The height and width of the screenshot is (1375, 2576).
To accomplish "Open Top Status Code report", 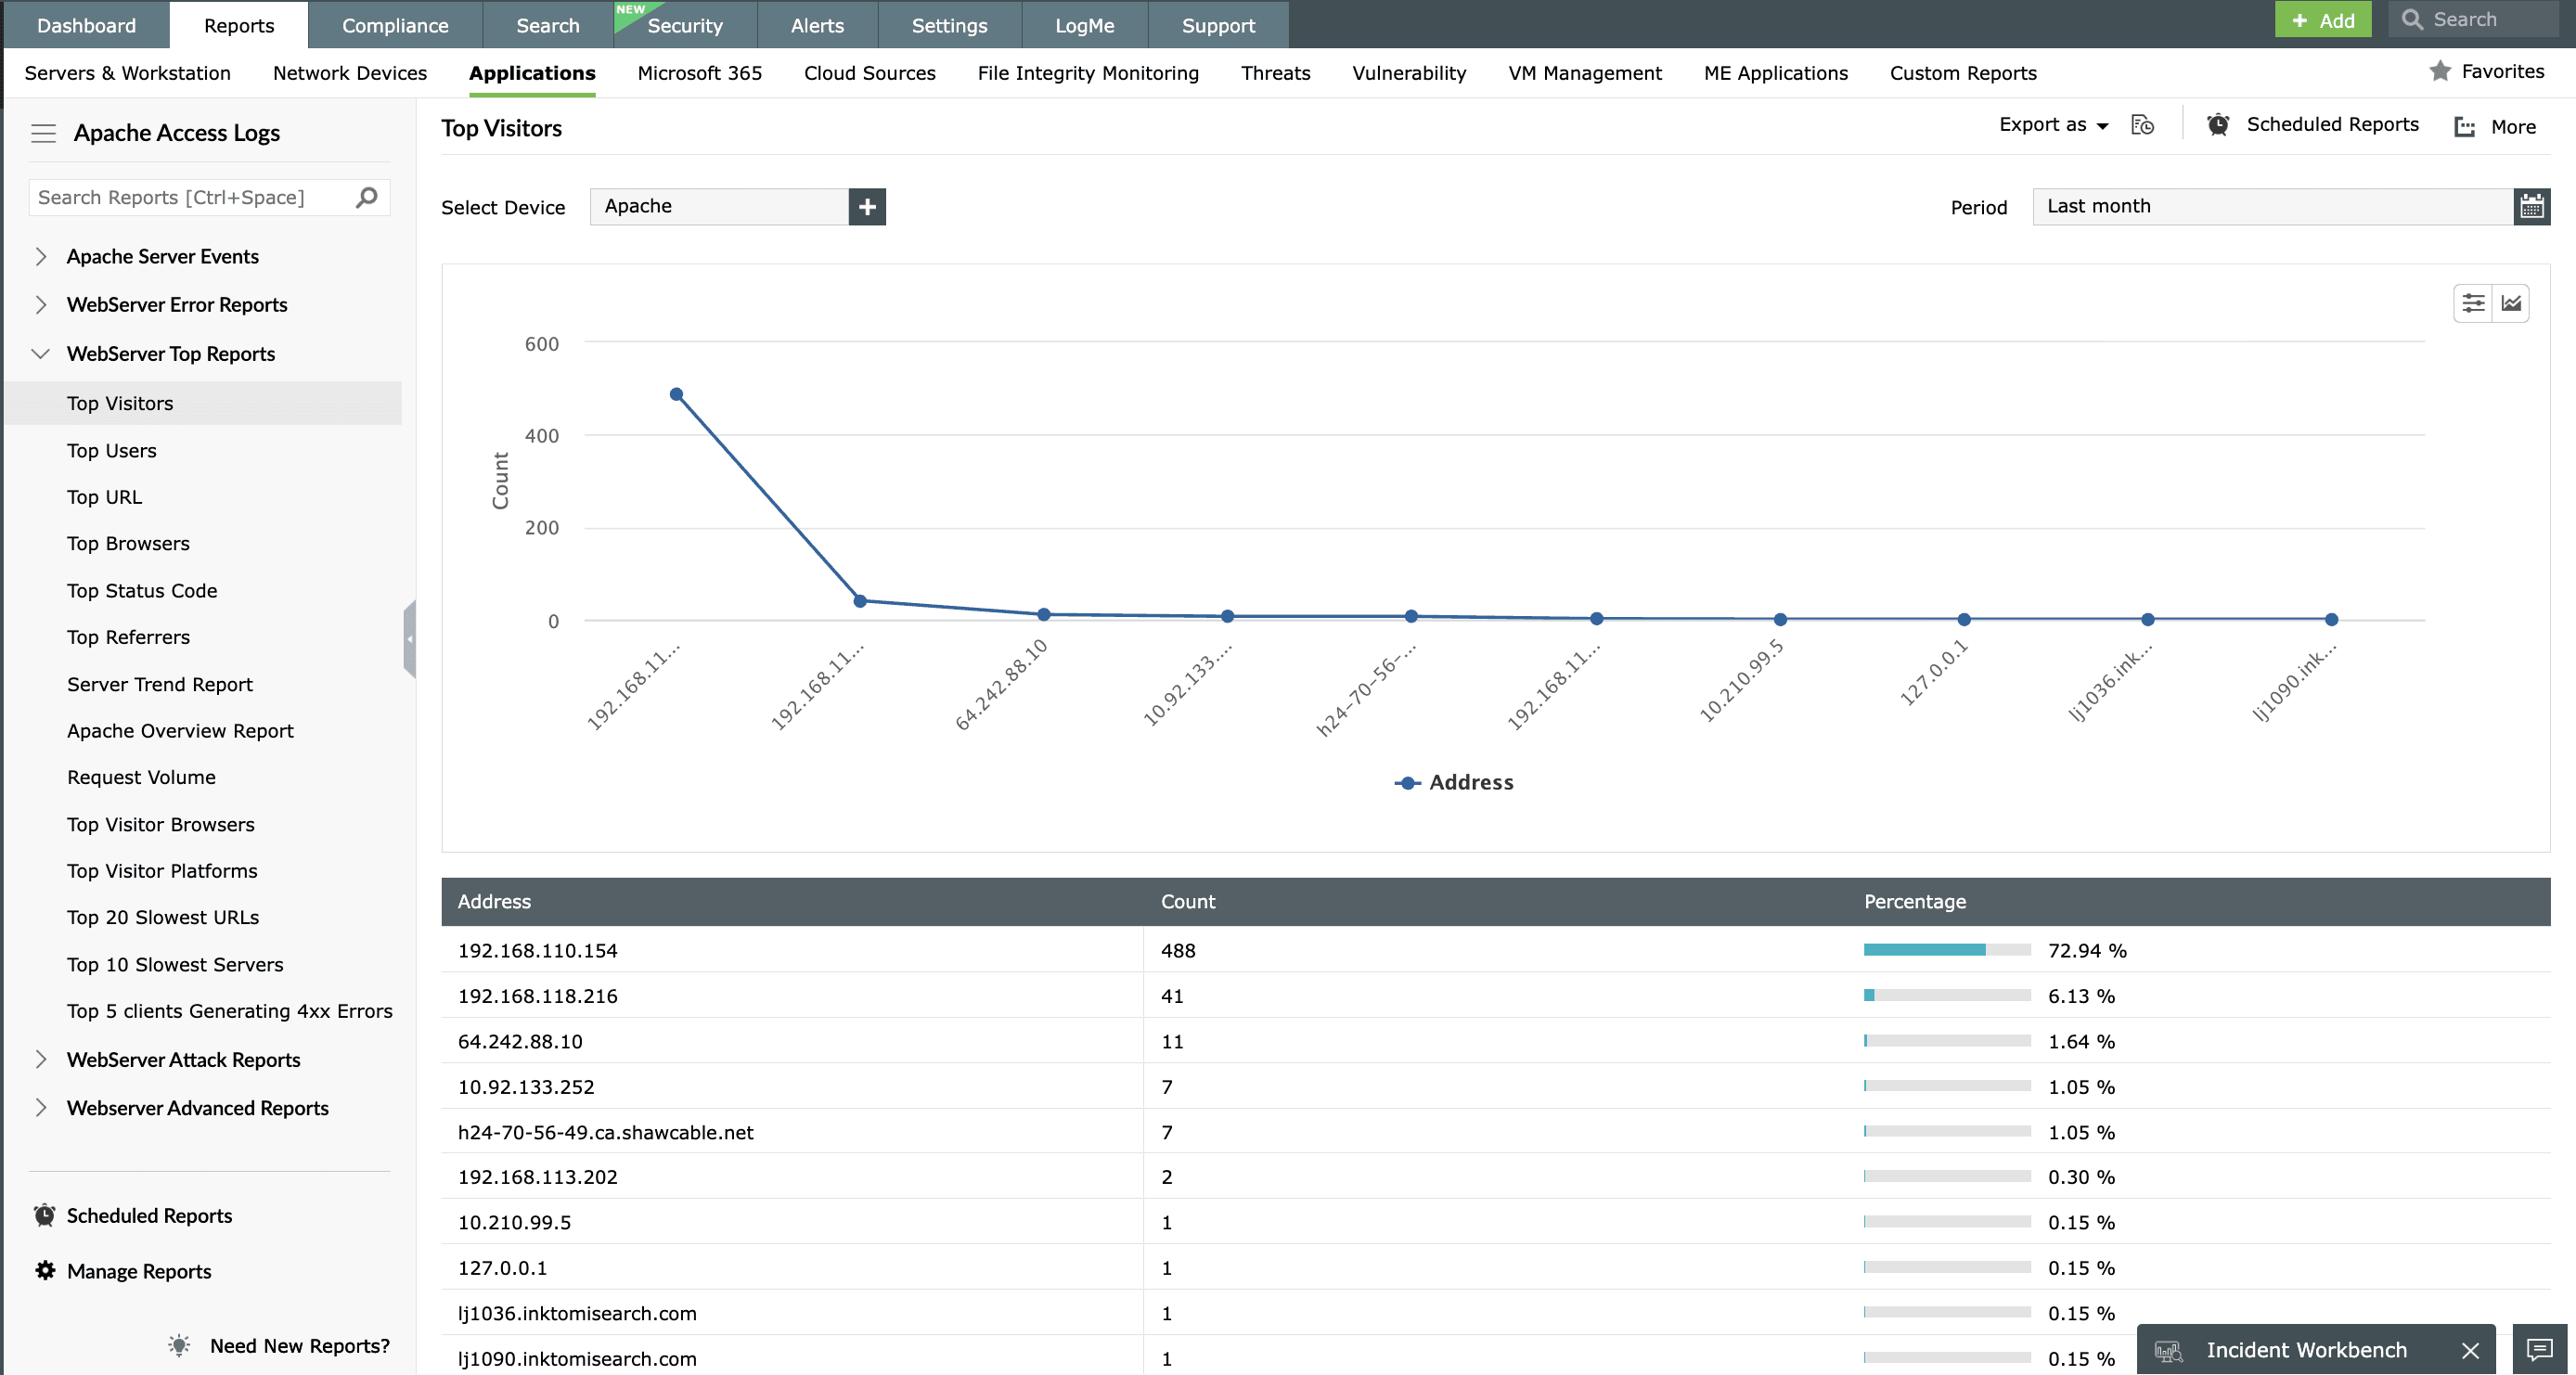I will coord(142,590).
